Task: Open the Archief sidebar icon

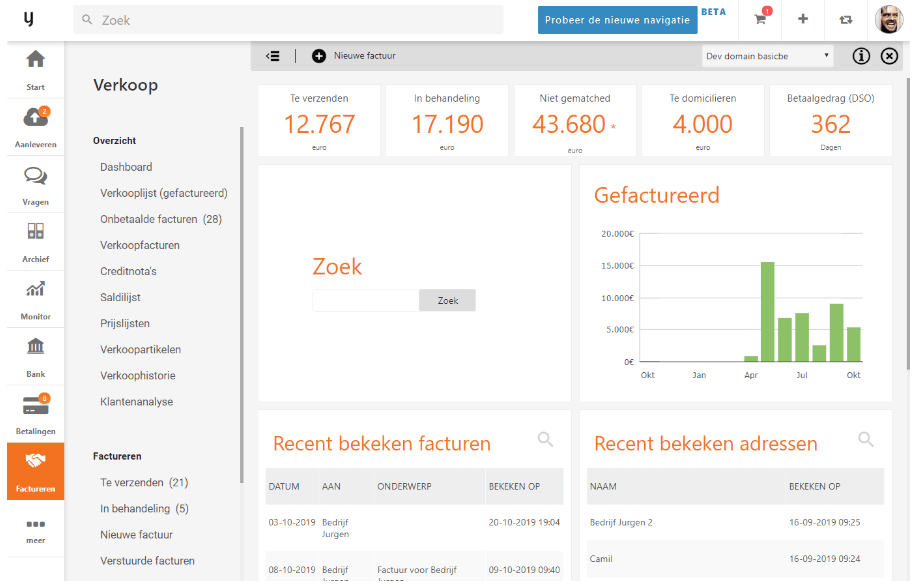Action: tap(35, 232)
